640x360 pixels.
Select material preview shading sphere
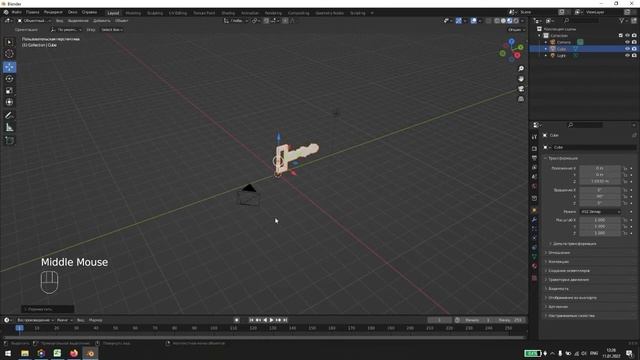pyautogui.click(x=509, y=20)
